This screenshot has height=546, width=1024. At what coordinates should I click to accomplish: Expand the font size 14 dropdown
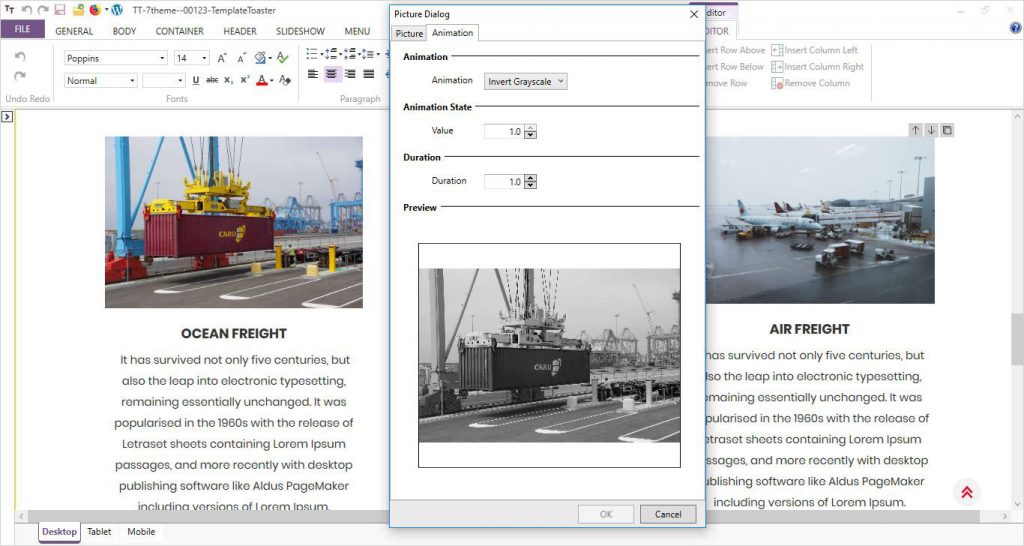pos(204,58)
